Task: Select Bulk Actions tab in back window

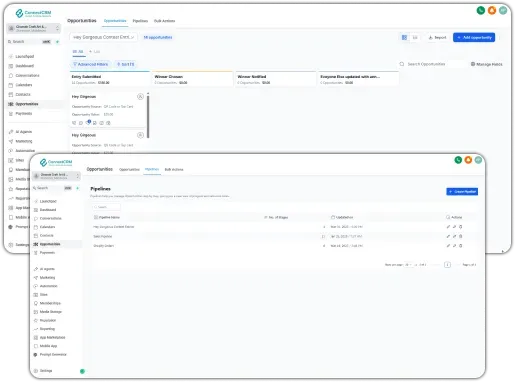Action: coord(164,21)
